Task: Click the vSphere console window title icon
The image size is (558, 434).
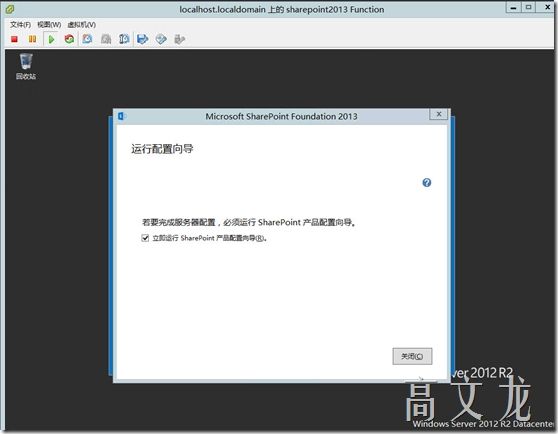Action: [x=10, y=9]
